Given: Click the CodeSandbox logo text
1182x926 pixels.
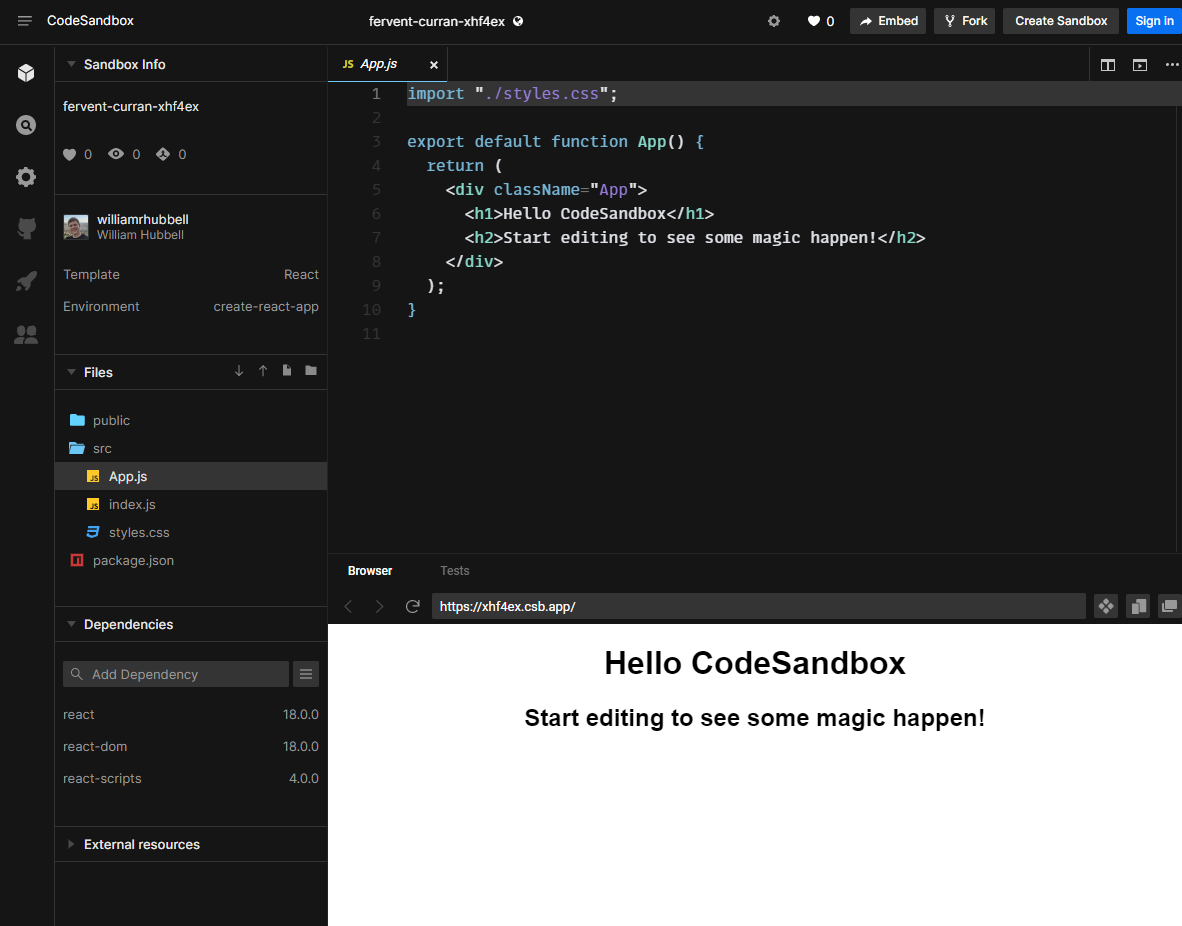Looking at the screenshot, I should tap(90, 21).
